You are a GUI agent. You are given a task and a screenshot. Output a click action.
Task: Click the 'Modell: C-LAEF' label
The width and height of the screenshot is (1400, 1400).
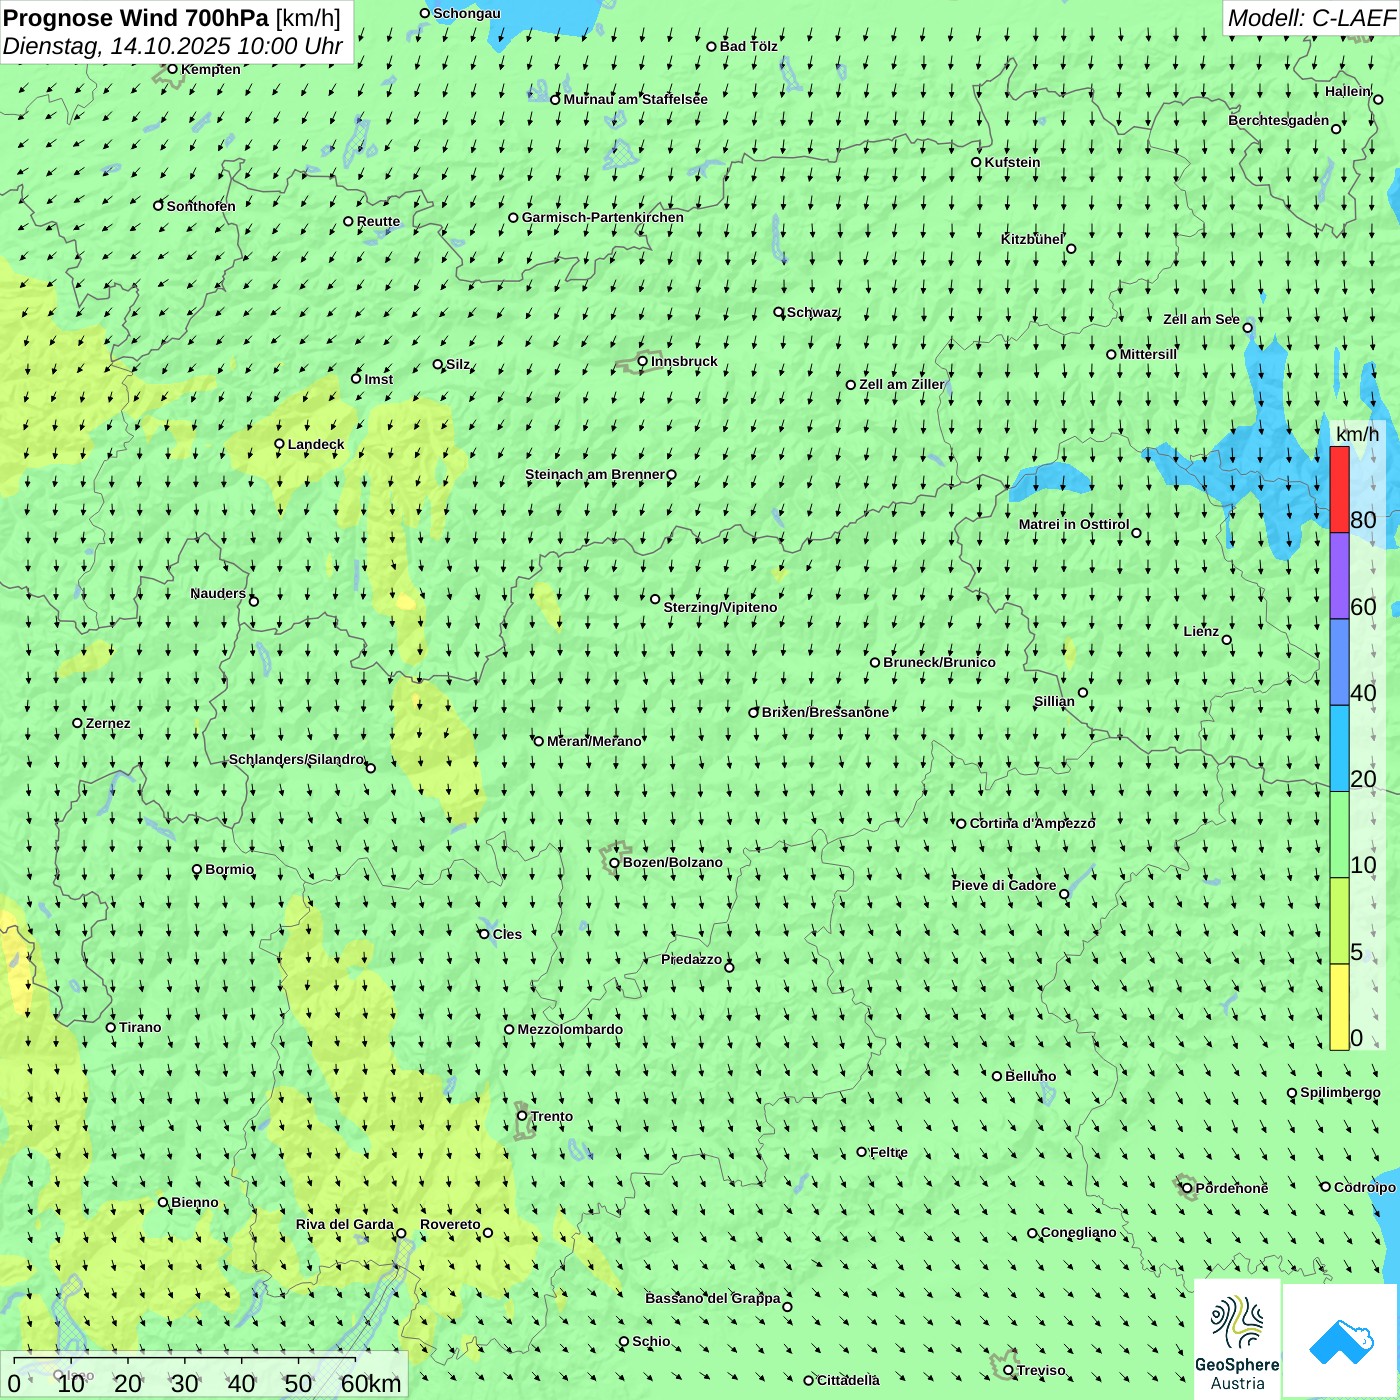point(1311,18)
